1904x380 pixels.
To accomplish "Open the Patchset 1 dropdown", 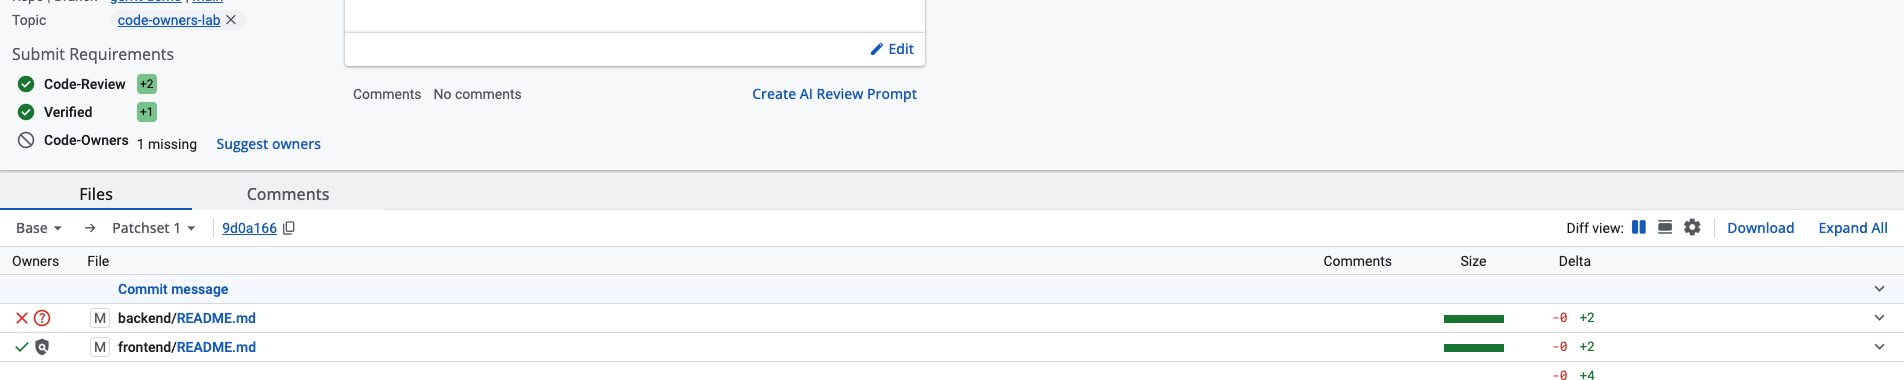I will [153, 228].
